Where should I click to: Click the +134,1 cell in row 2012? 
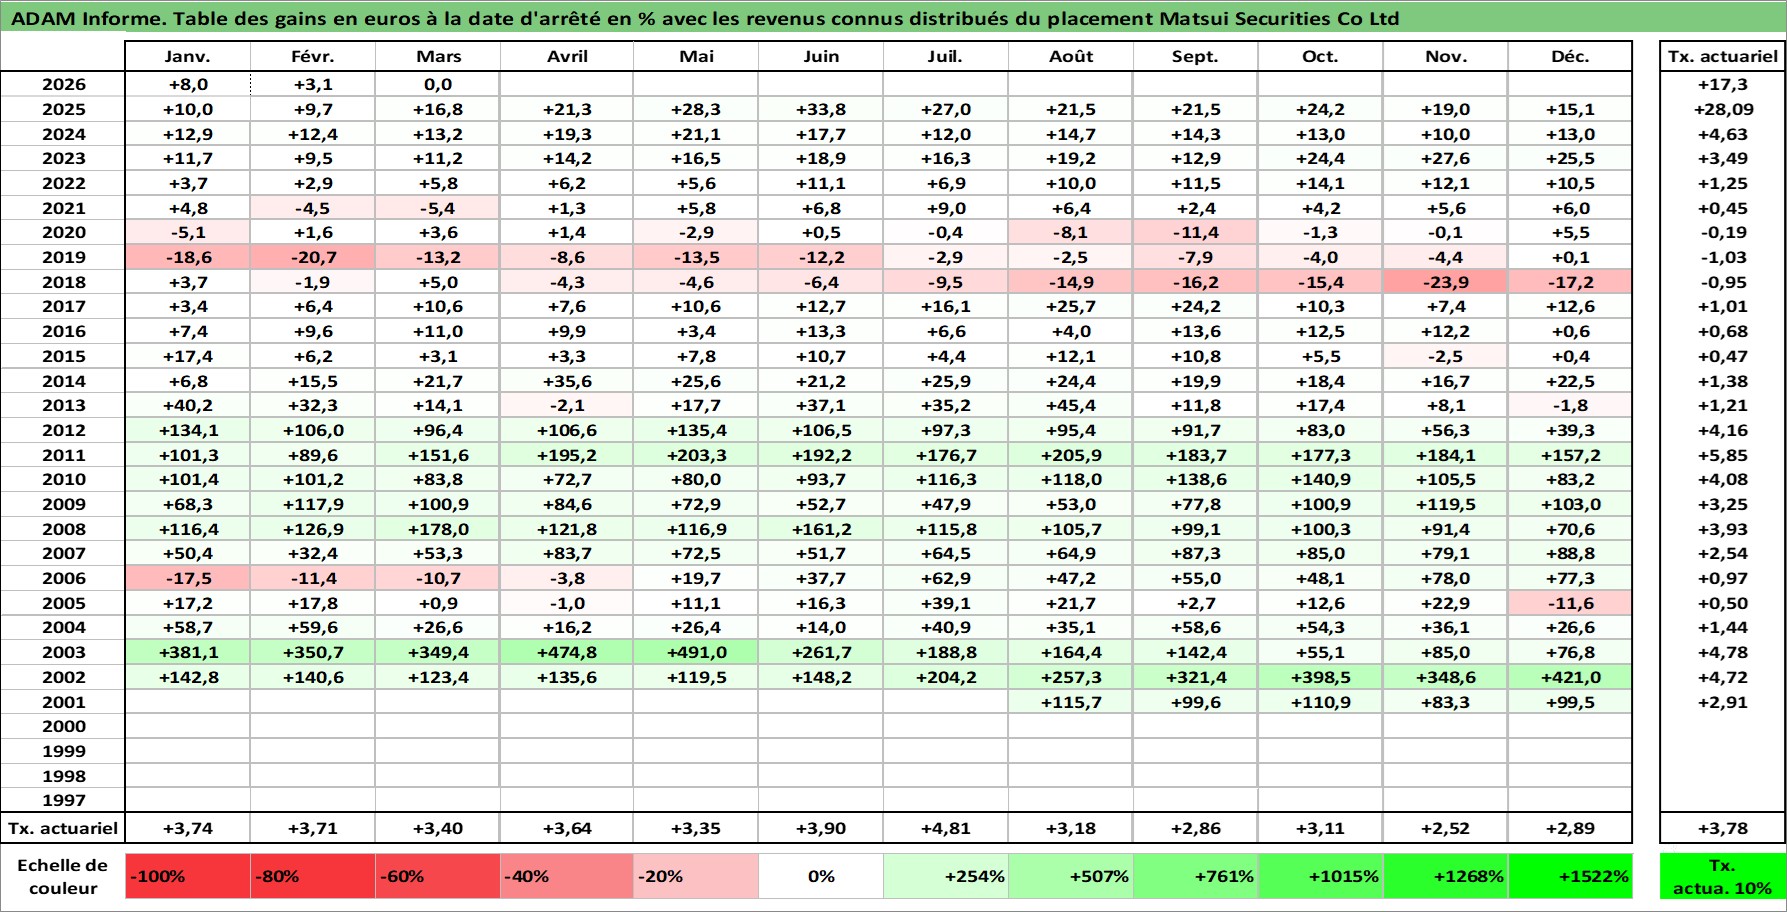click(x=188, y=430)
